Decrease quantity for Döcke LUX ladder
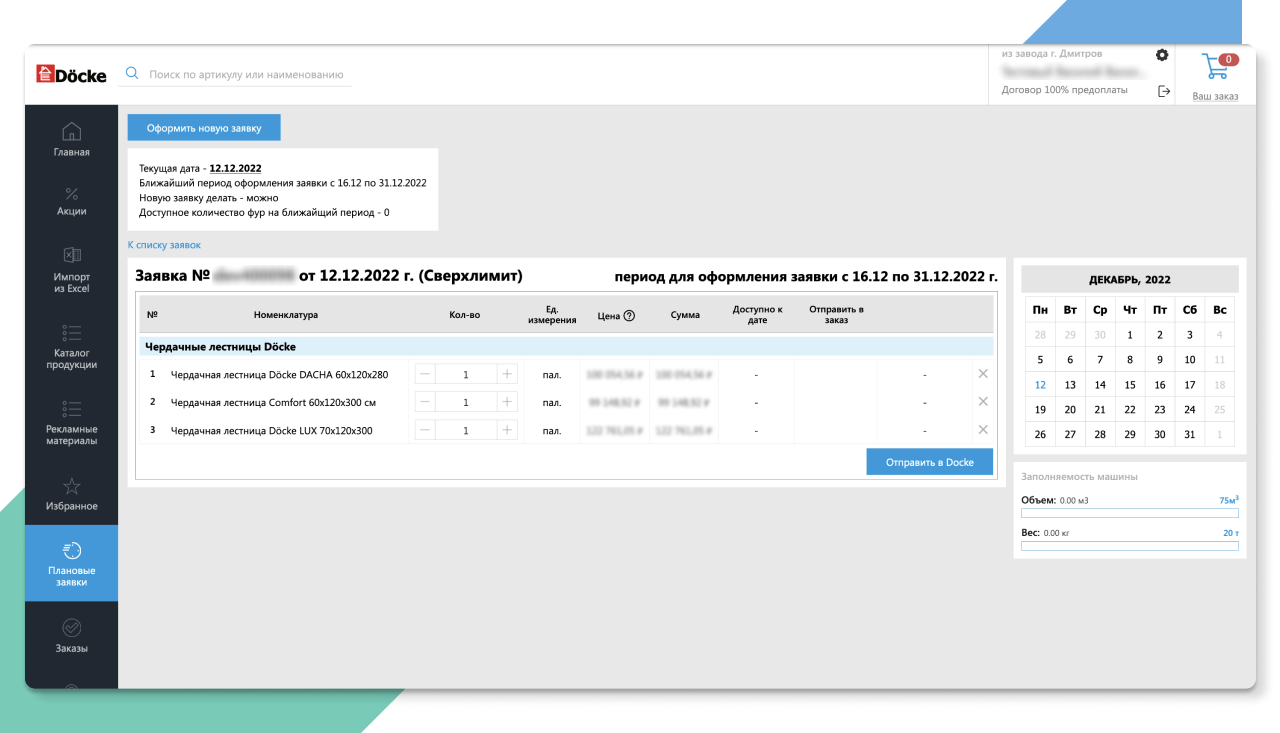1280x733 pixels. [x=425, y=430]
